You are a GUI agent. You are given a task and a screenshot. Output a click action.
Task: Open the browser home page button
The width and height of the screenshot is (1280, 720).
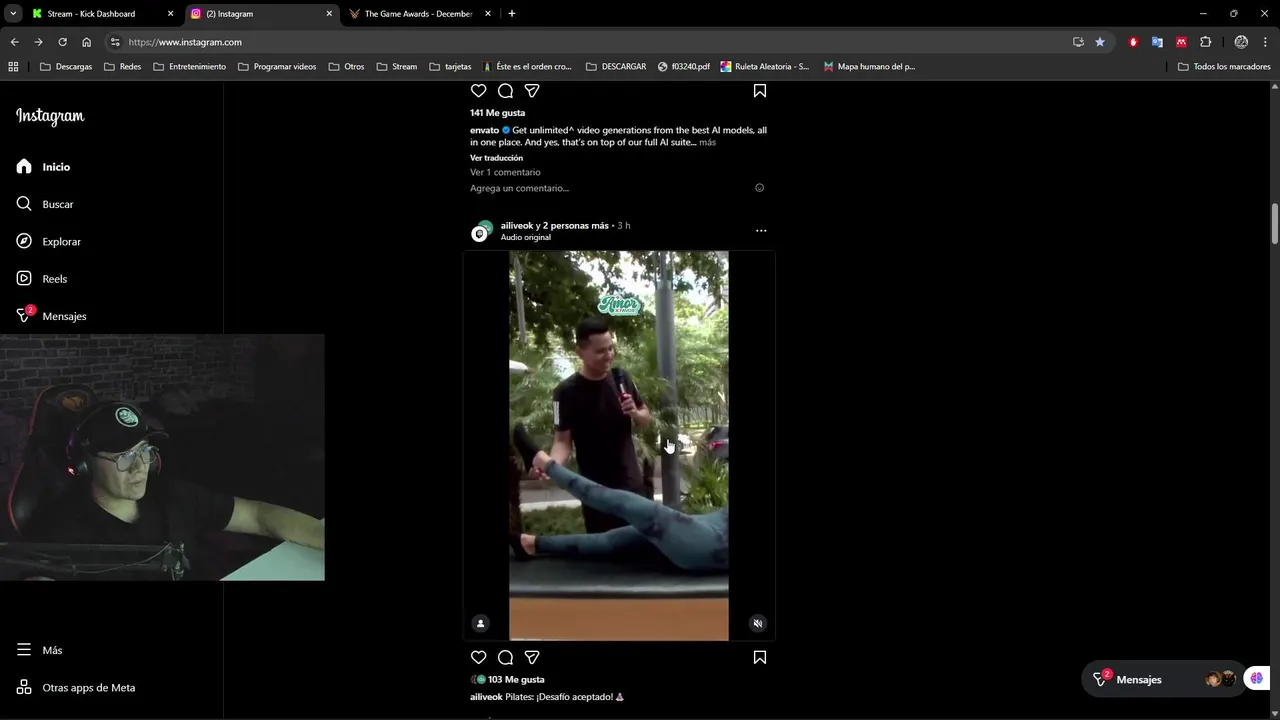86,42
